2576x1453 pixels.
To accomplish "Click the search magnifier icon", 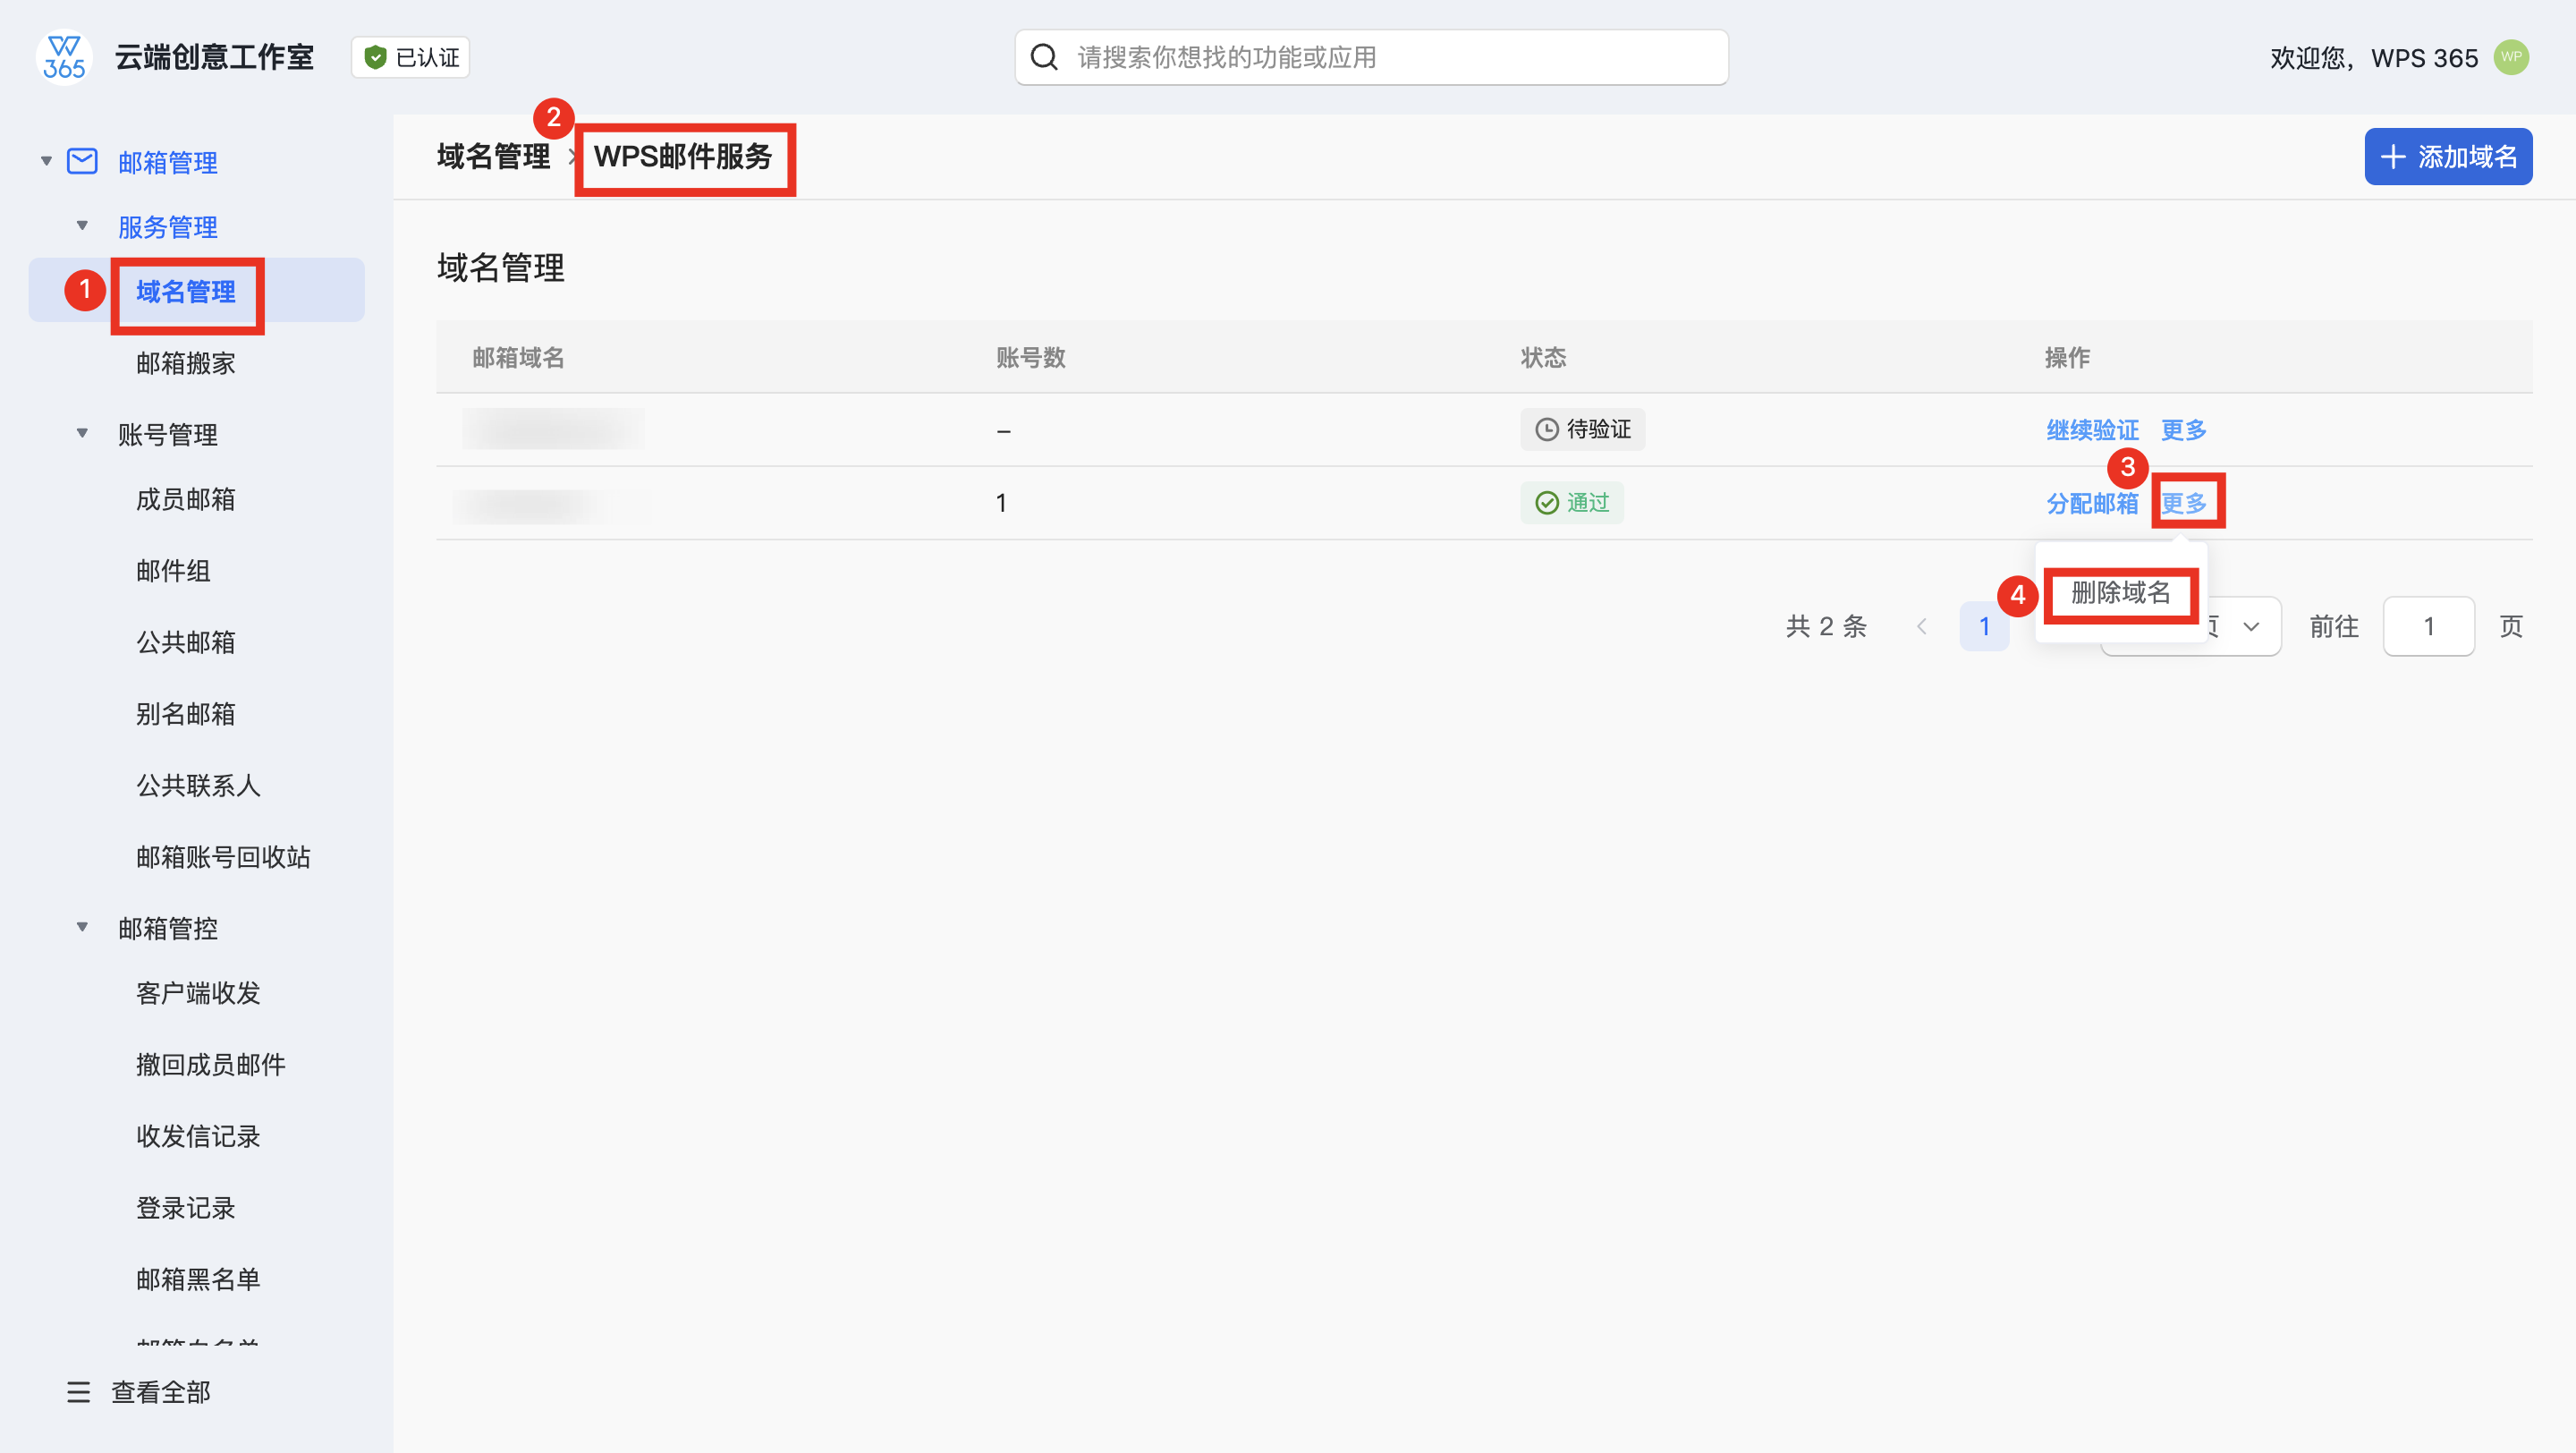I will tap(1043, 57).
